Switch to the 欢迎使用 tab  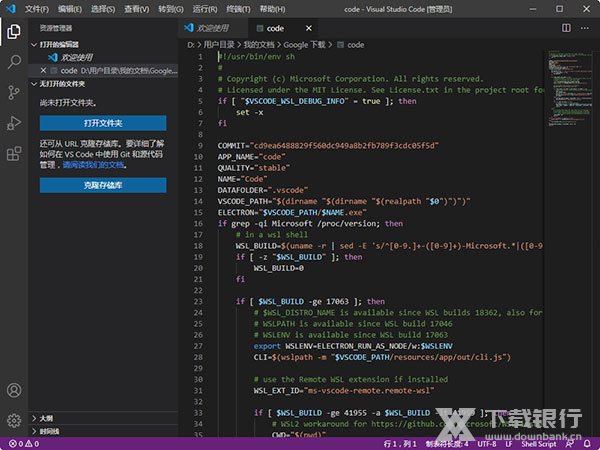[213, 28]
